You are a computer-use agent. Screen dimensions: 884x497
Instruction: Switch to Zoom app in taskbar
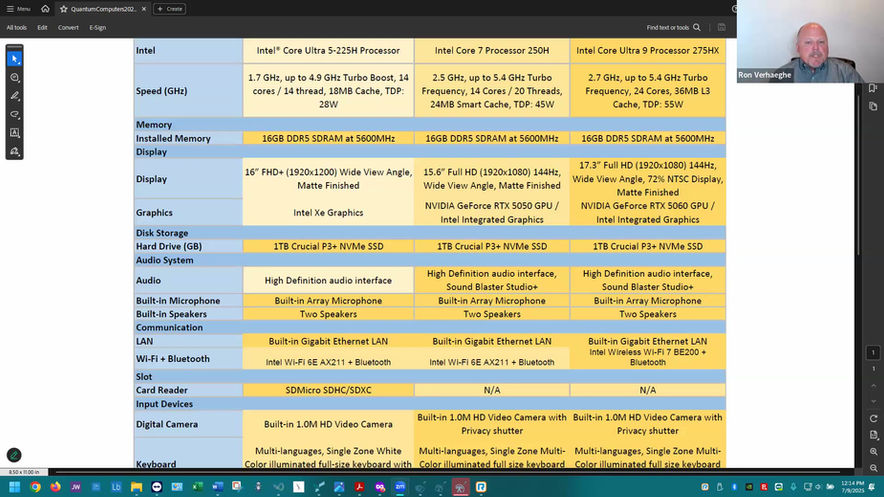point(400,487)
